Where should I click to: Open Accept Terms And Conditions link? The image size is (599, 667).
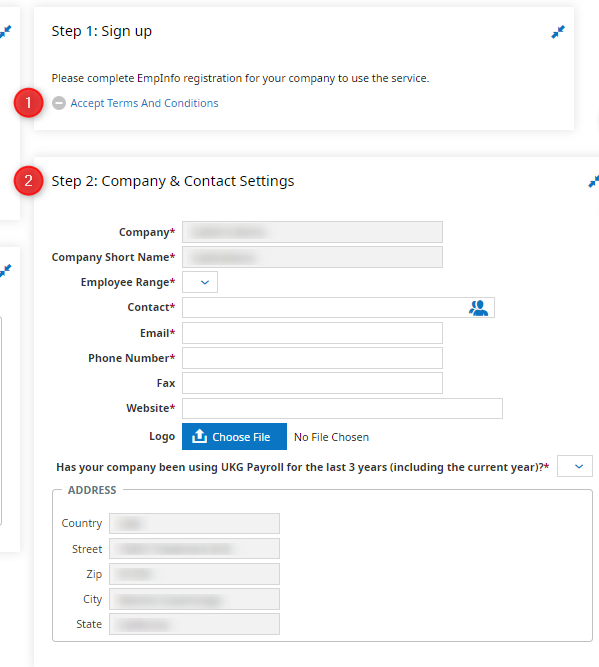[144, 103]
